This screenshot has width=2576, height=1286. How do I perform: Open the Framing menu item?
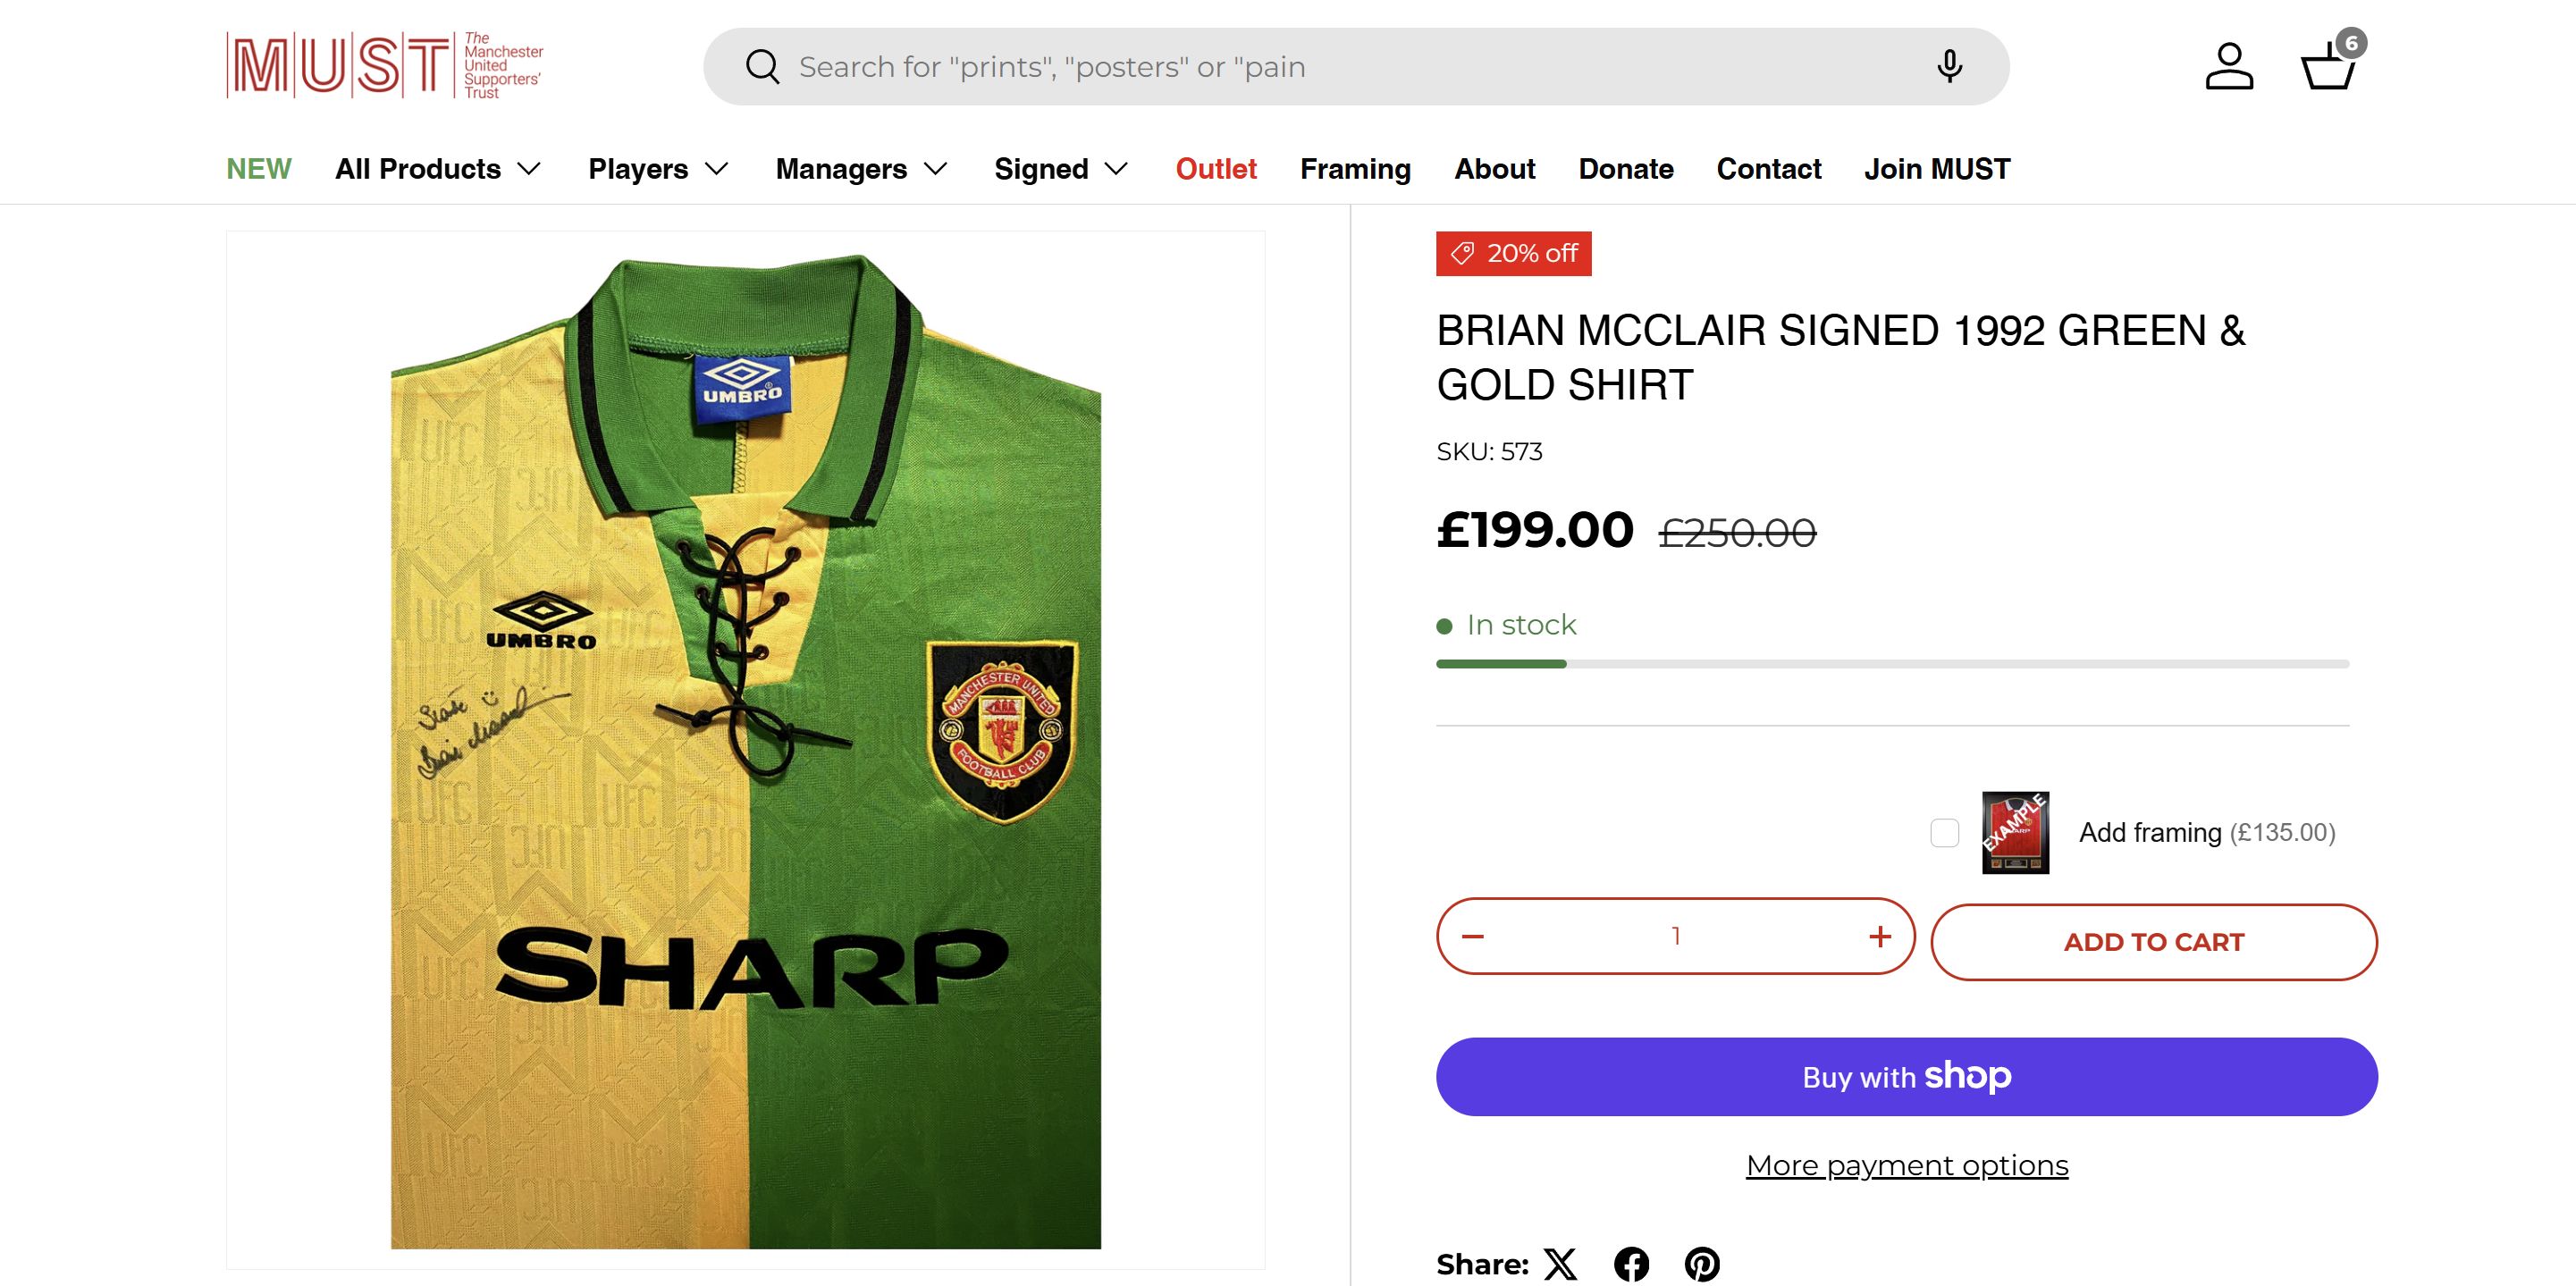coord(1355,169)
